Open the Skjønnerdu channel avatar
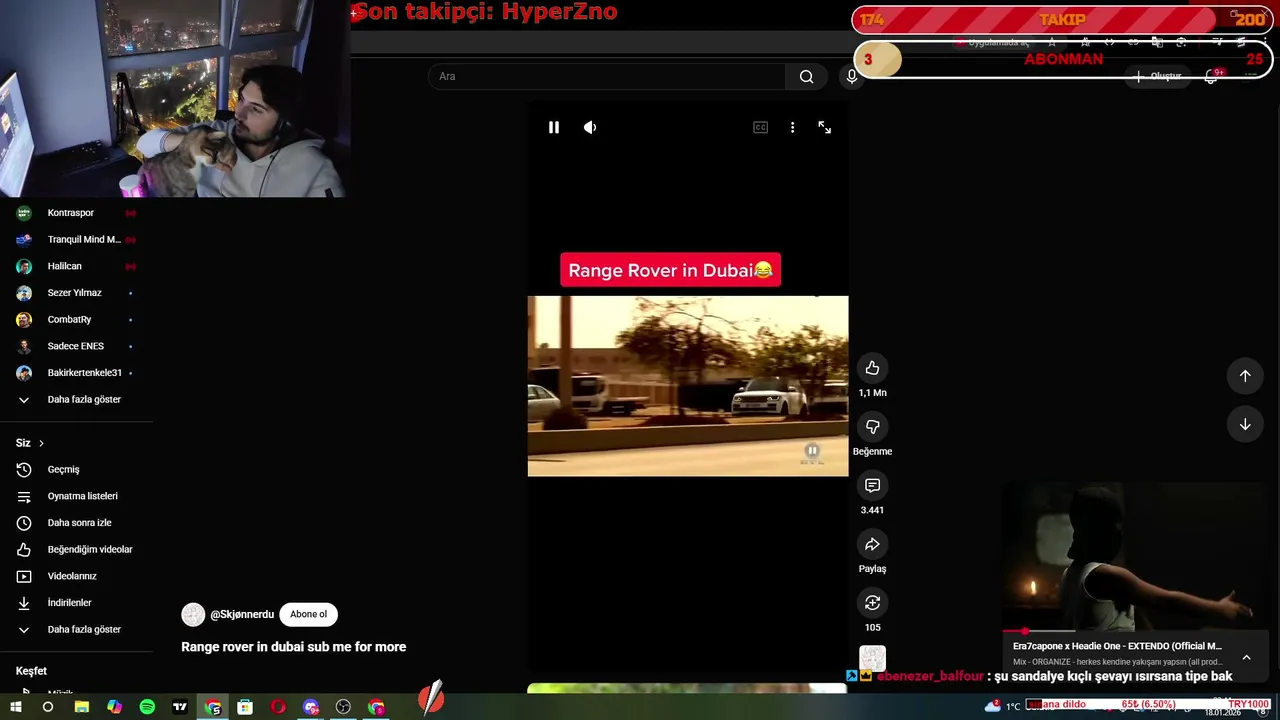This screenshot has height=720, width=1280. click(193, 615)
